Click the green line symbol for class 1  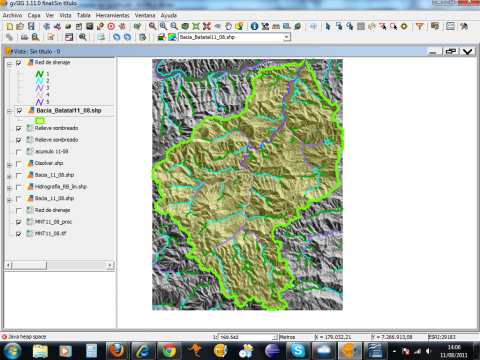point(40,74)
